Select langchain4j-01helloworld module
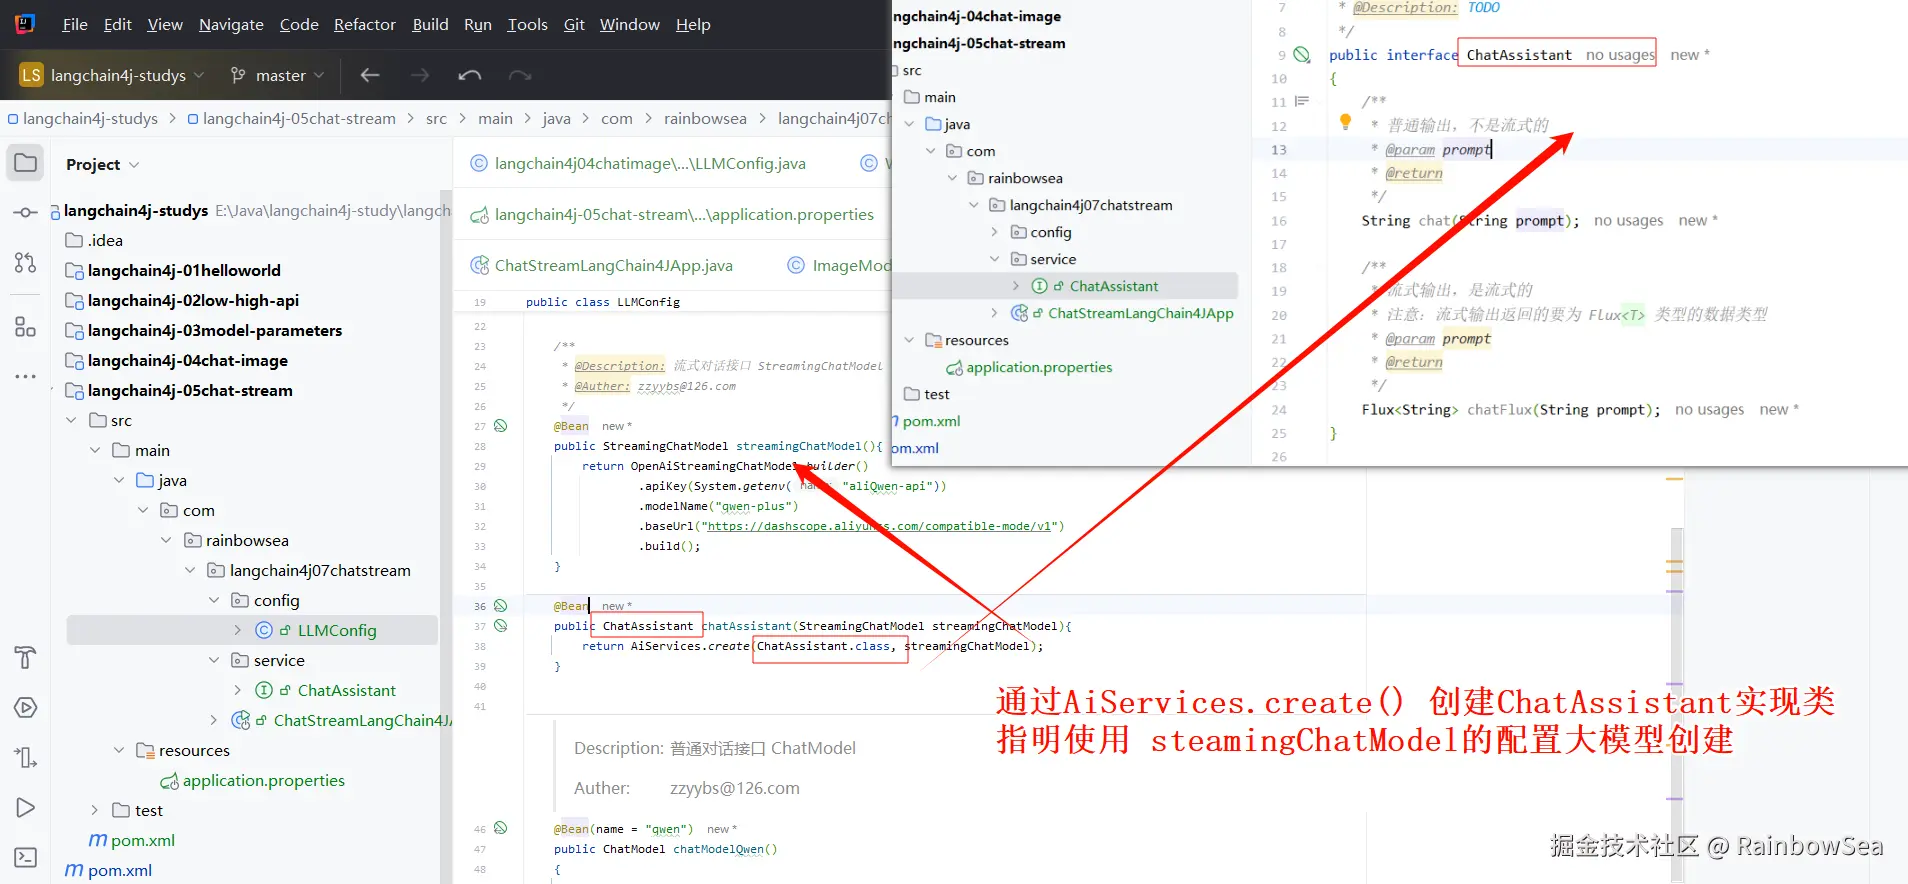Screen dimensions: 1908x884 184,270
